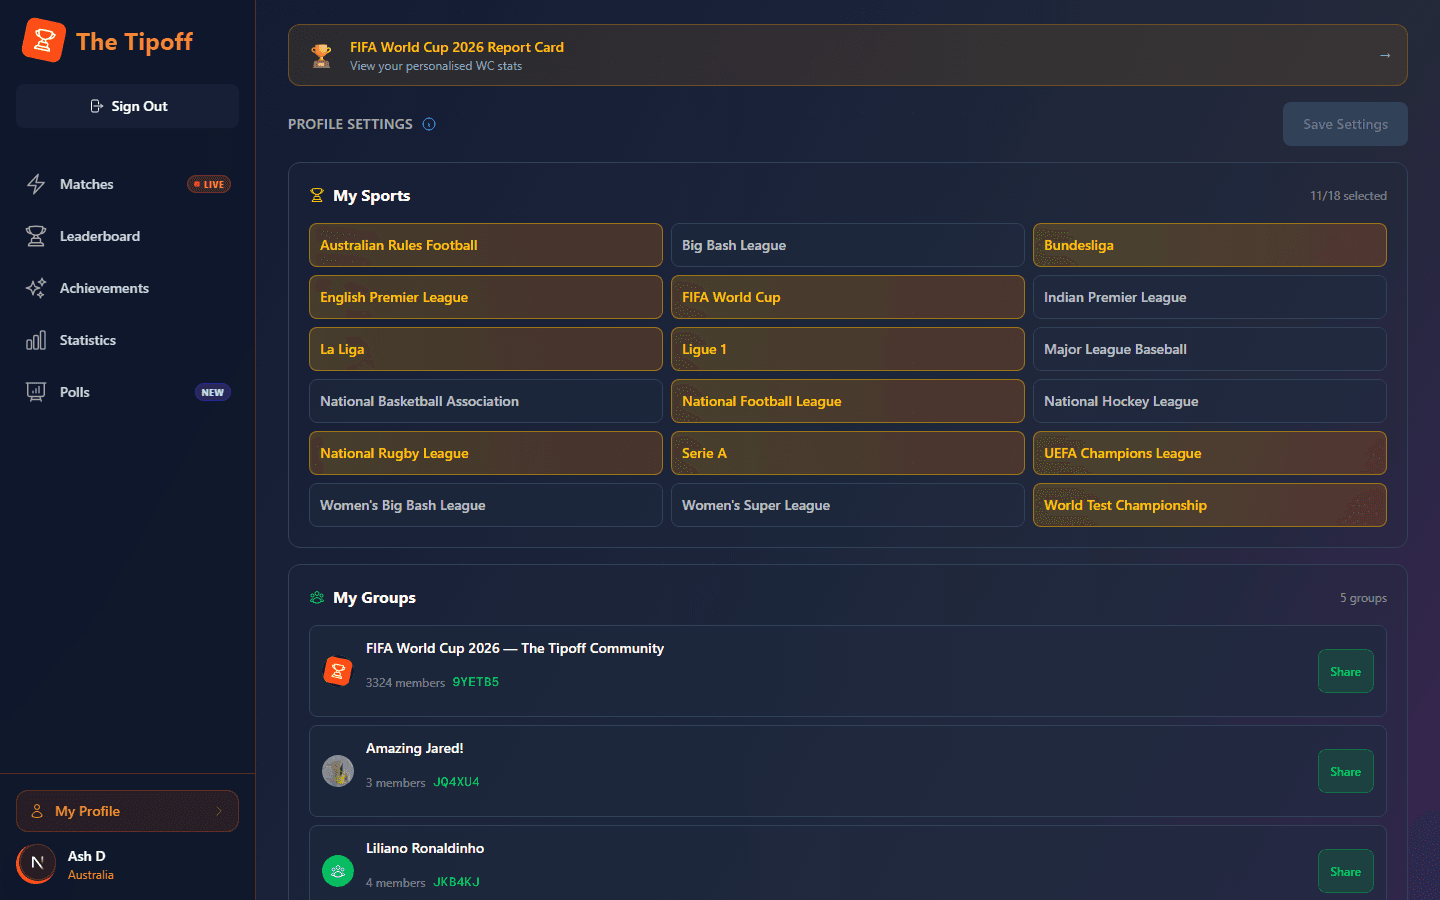Click the Amazing Jared! group avatar

point(338,771)
